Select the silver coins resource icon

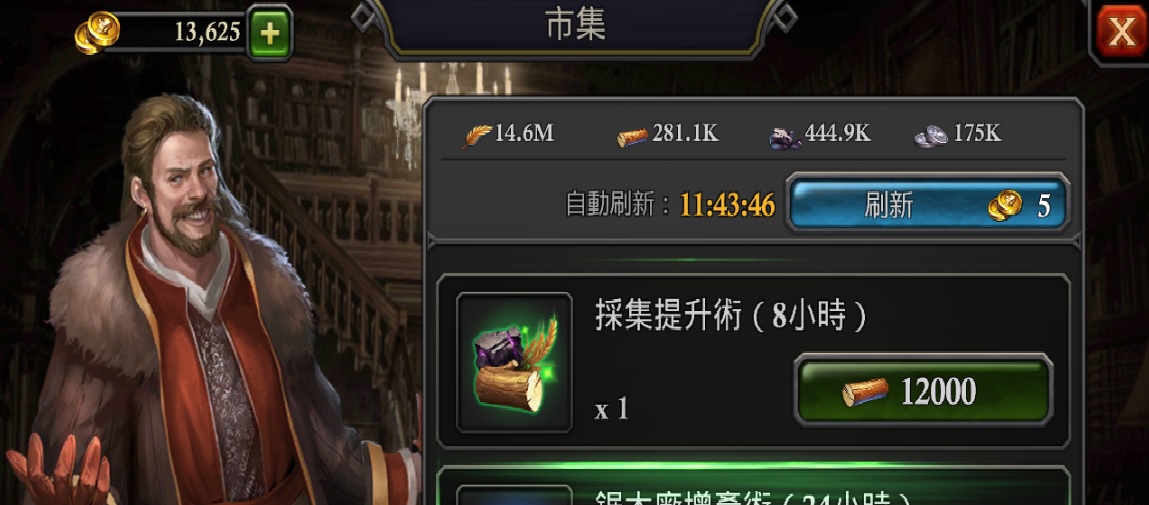[931, 136]
